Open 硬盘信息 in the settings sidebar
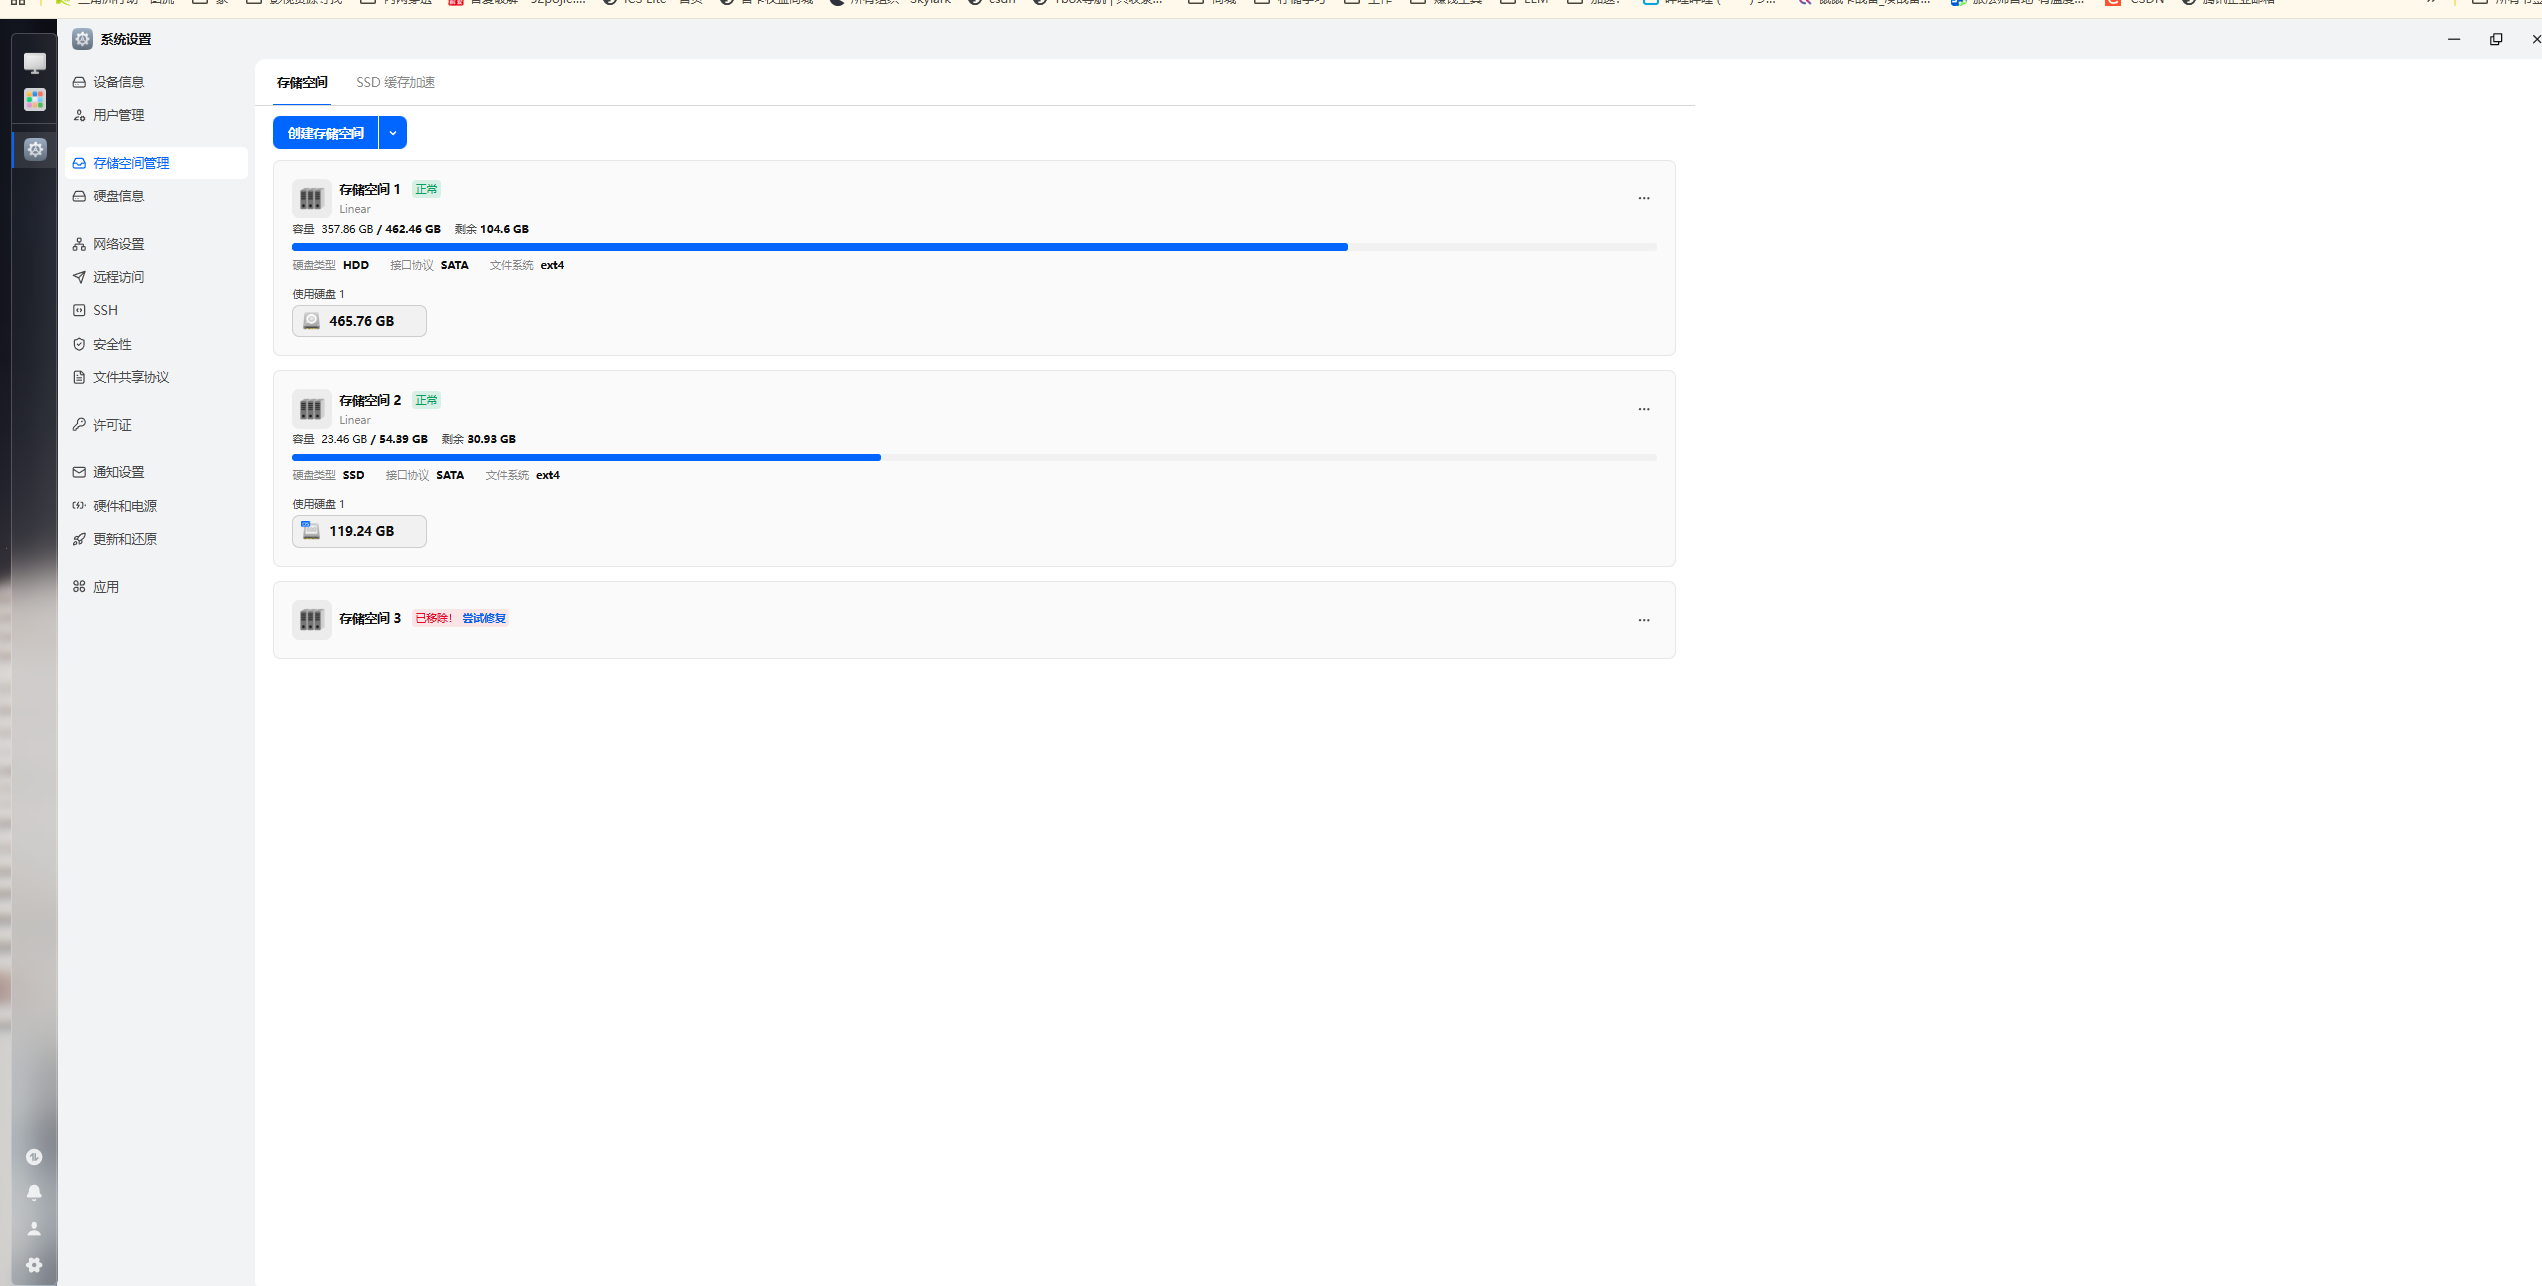The image size is (2542, 1286). 118,196
